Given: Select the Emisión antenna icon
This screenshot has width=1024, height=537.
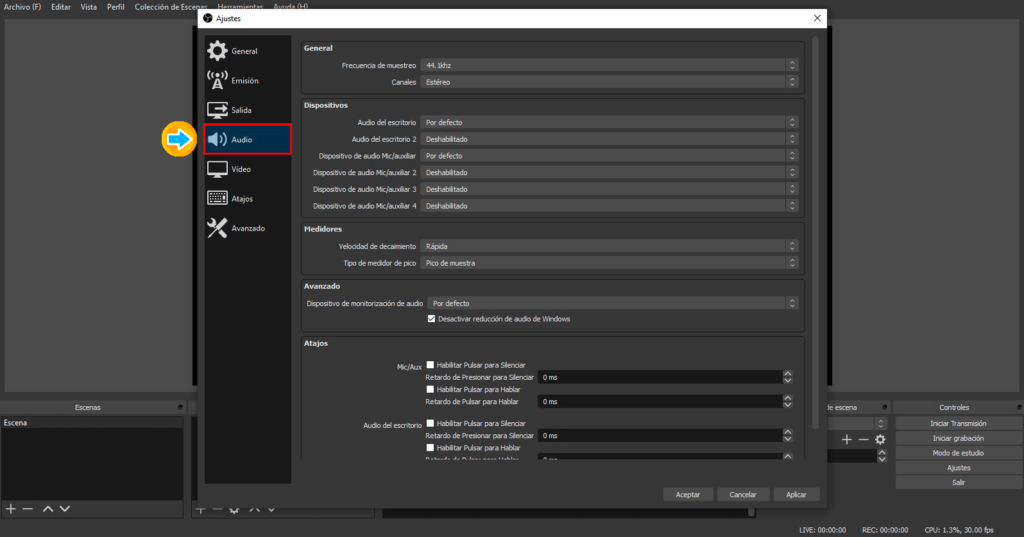Looking at the screenshot, I should (217, 80).
